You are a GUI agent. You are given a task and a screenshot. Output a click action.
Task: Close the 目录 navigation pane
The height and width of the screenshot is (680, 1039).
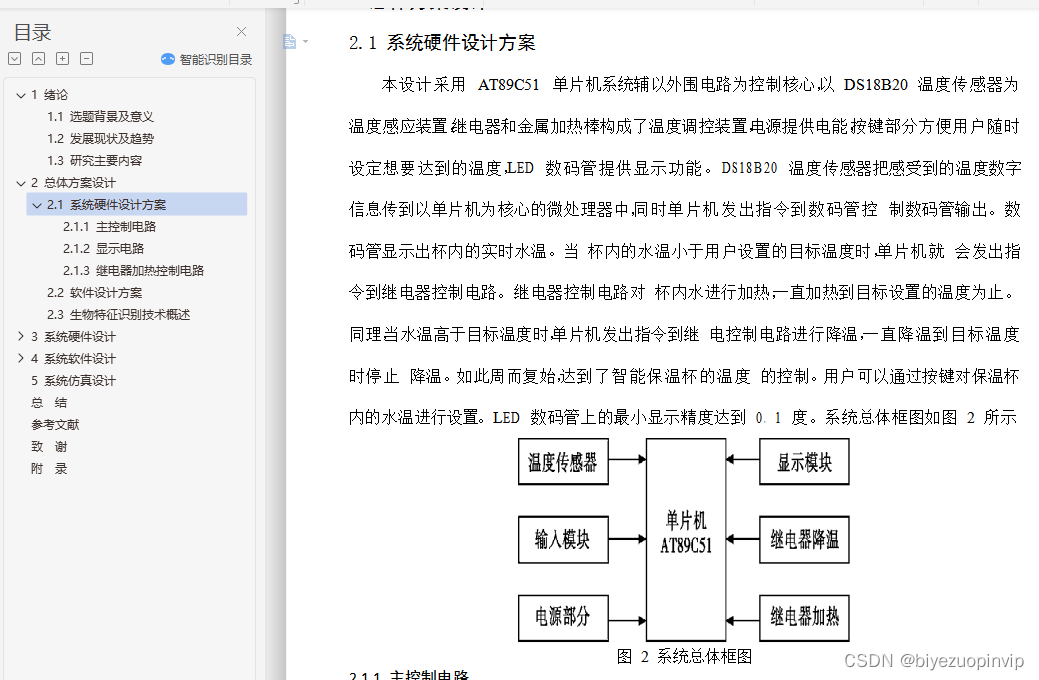(241, 32)
